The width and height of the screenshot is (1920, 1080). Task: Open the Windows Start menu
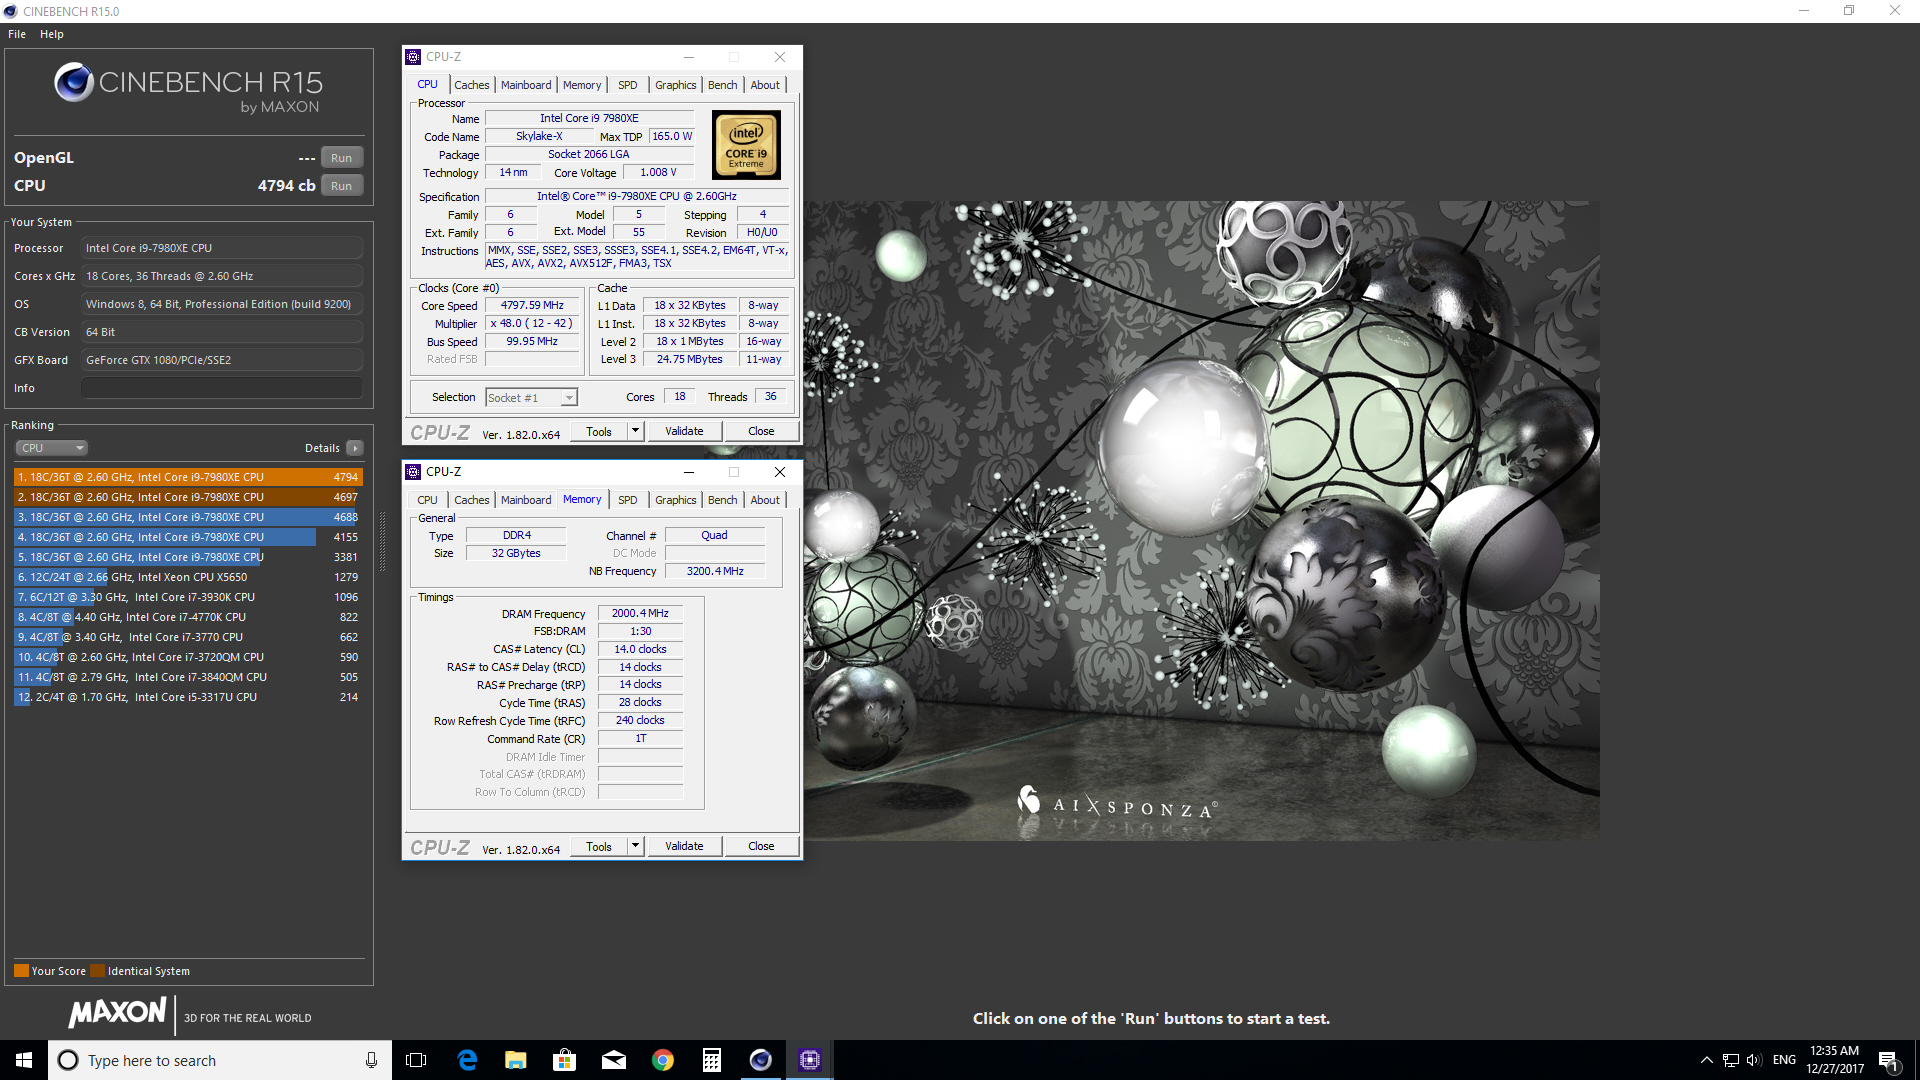(24, 1060)
